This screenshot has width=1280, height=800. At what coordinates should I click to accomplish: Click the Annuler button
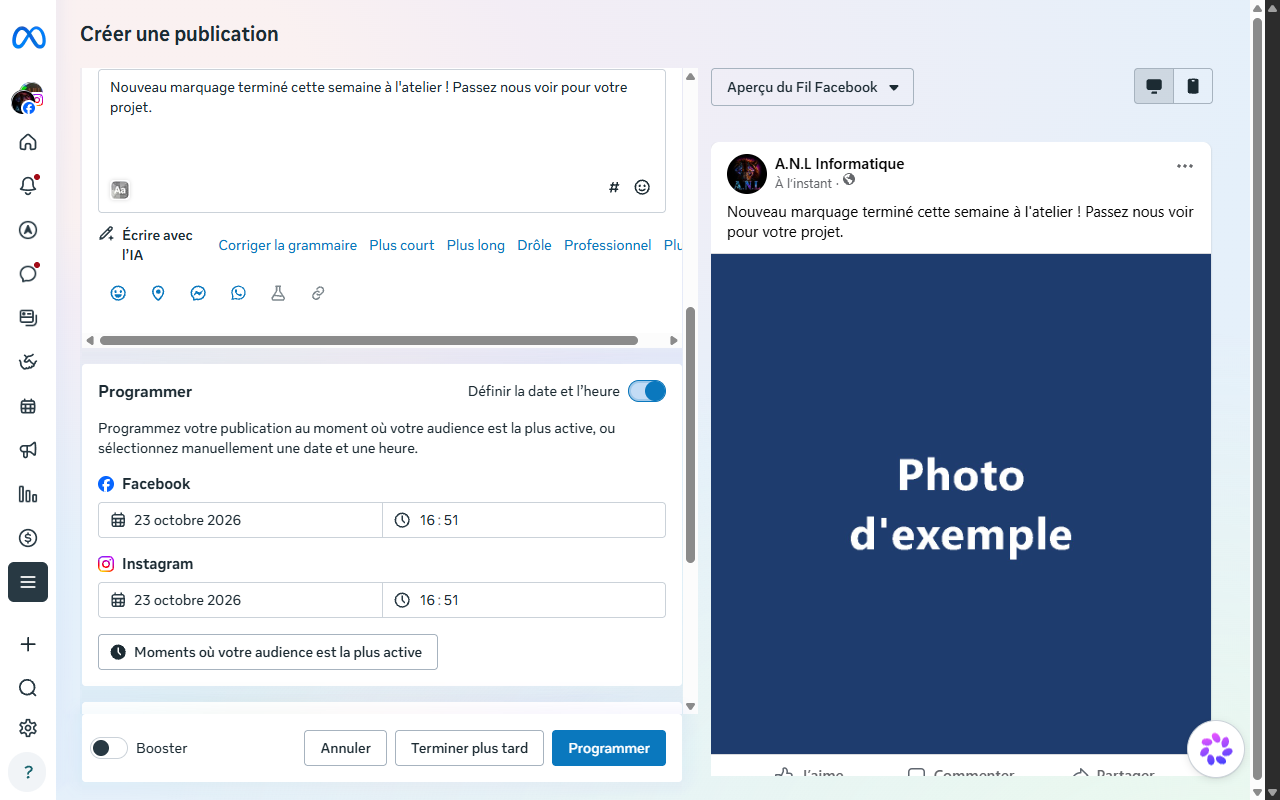[x=346, y=748]
